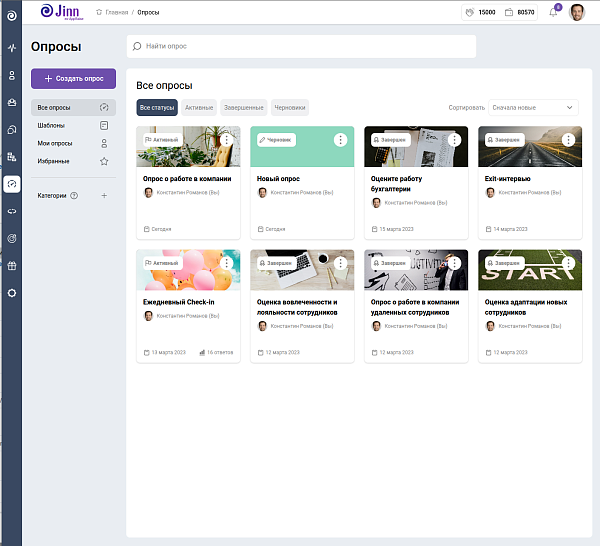Open the activity pulse sidebar icon
This screenshot has width=600, height=546.
click(12, 48)
